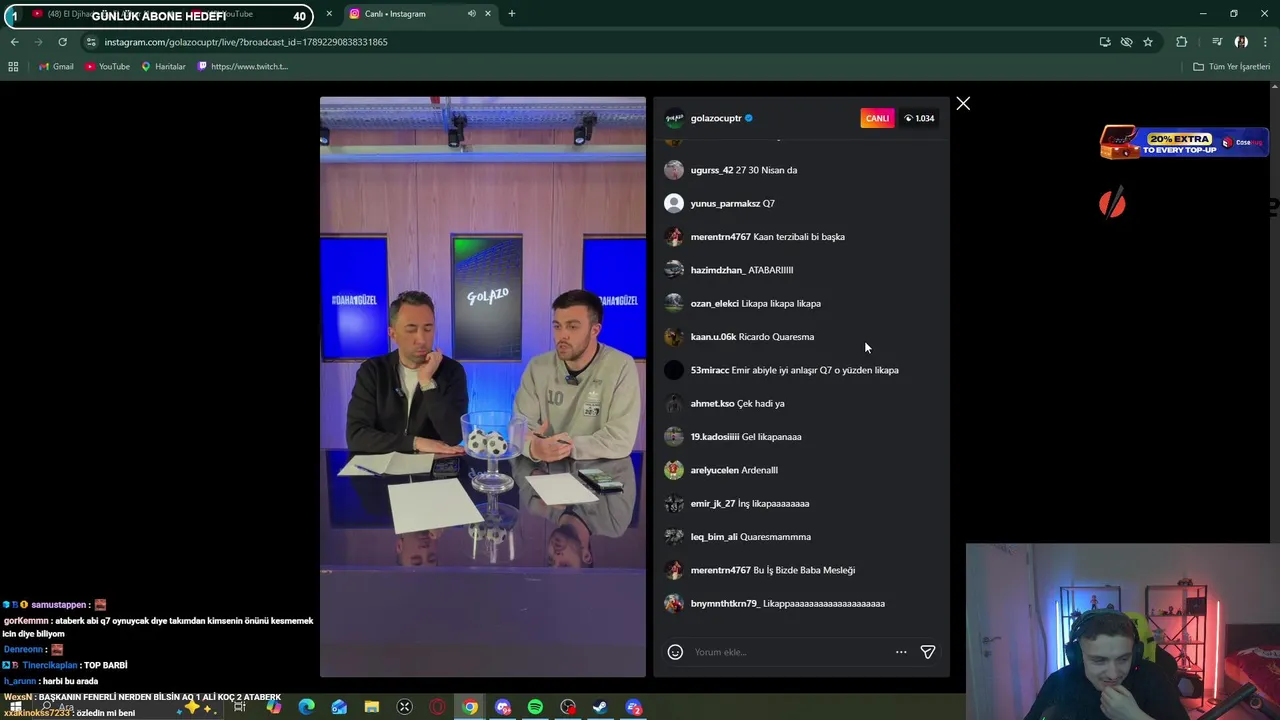Click the CANLI live badge
The width and height of the screenshot is (1280, 720).
tap(877, 118)
